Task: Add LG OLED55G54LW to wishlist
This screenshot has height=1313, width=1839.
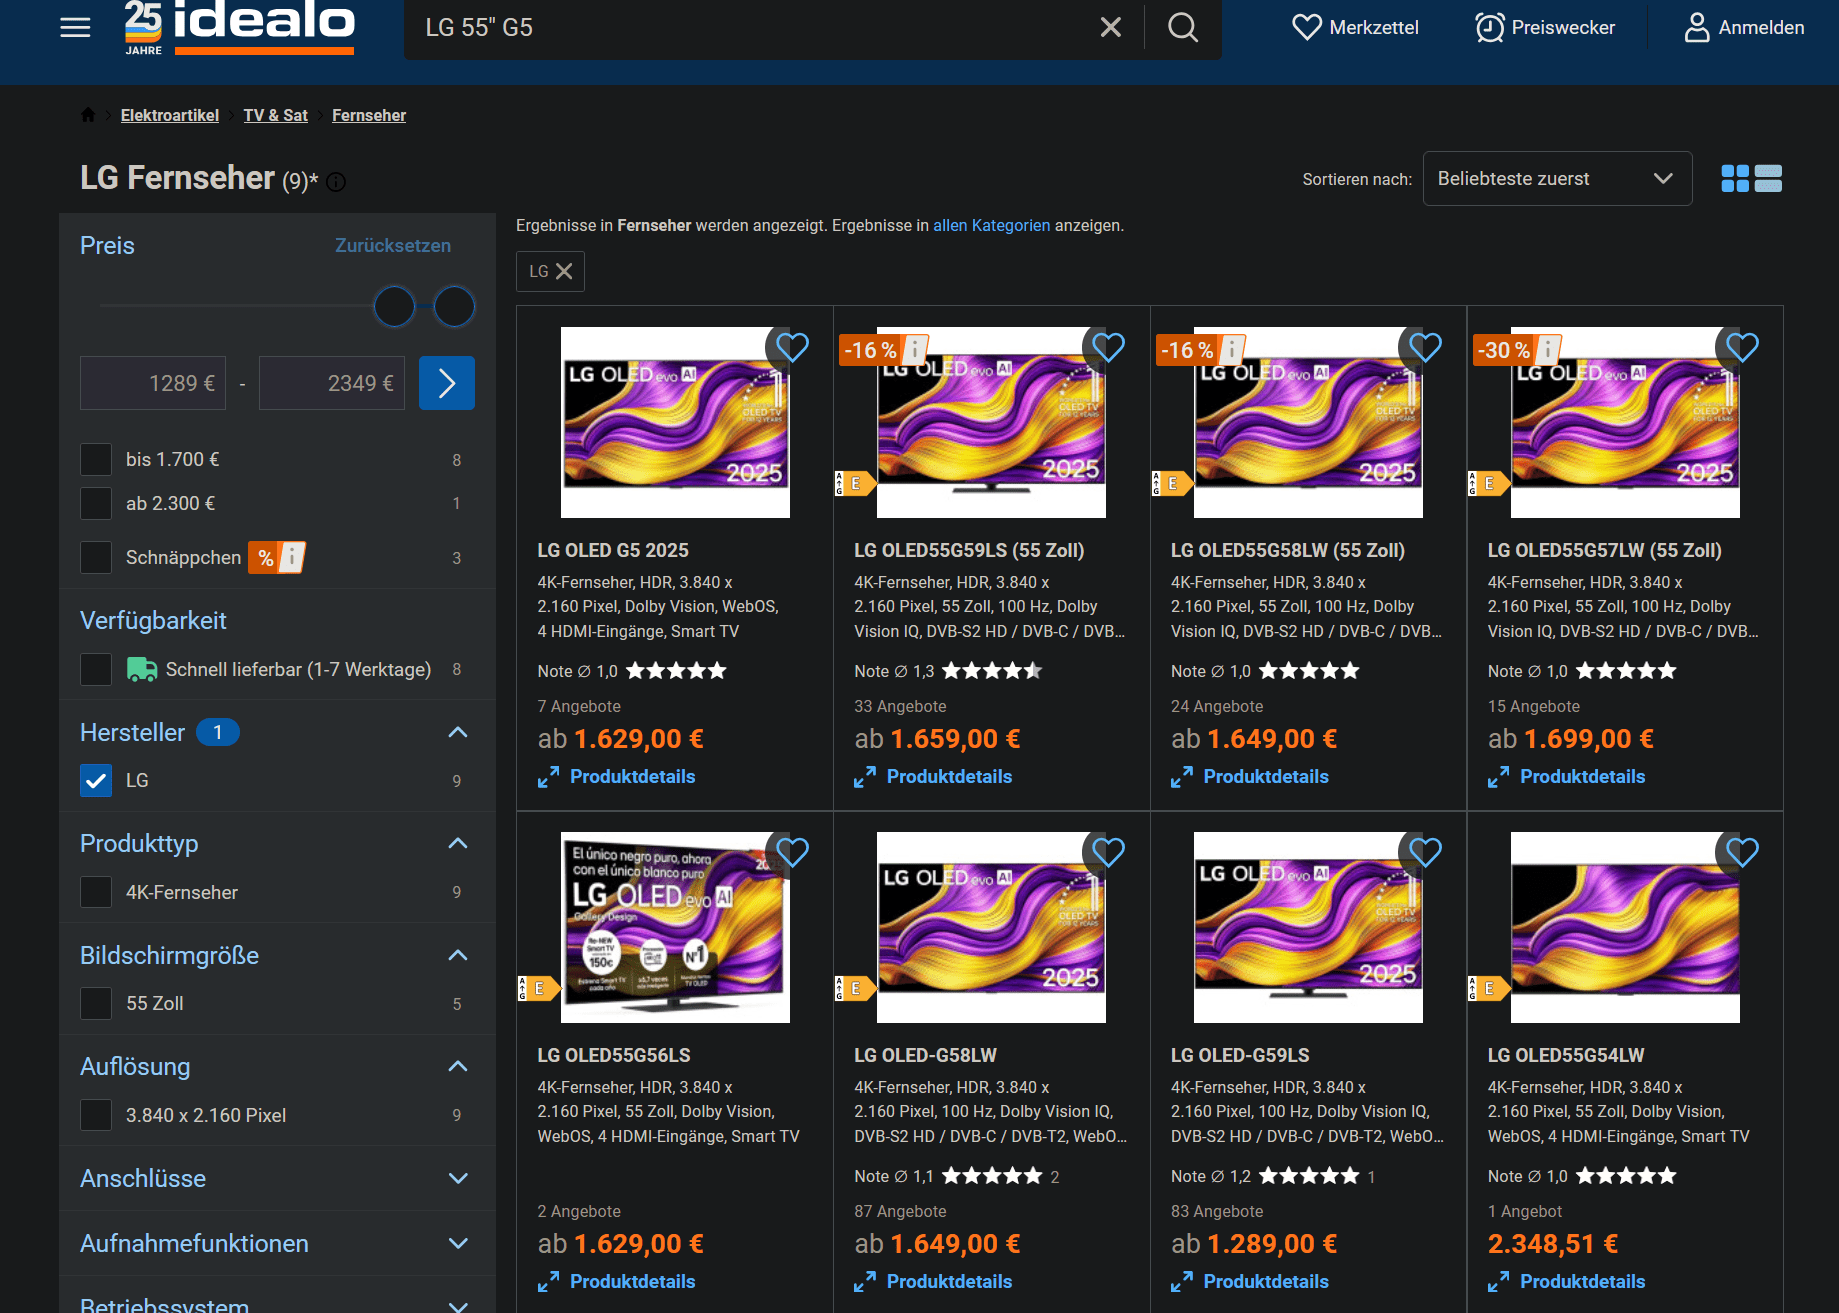Action: (x=1743, y=852)
